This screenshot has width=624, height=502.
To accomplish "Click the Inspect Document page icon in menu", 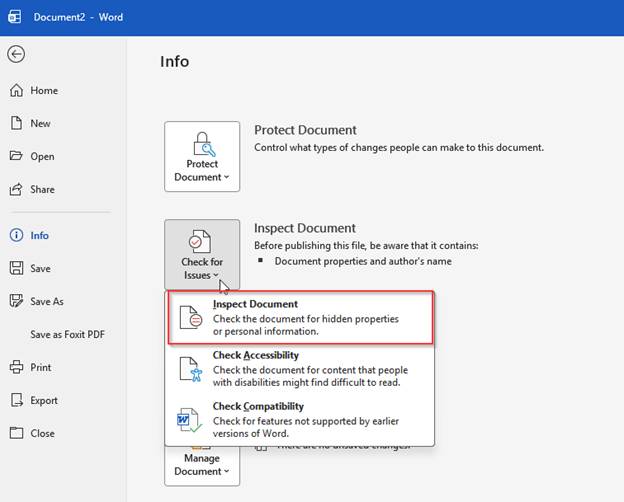I will click(191, 317).
